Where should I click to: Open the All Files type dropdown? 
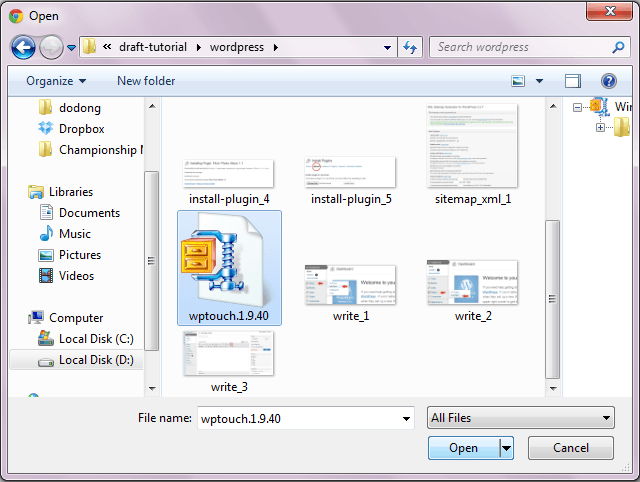point(520,418)
